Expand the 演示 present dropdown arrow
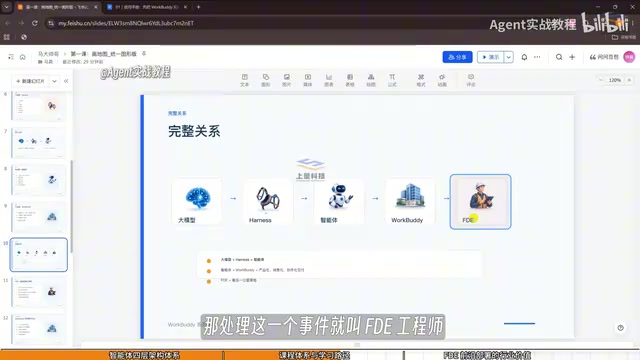The width and height of the screenshot is (640, 360). coord(509,57)
